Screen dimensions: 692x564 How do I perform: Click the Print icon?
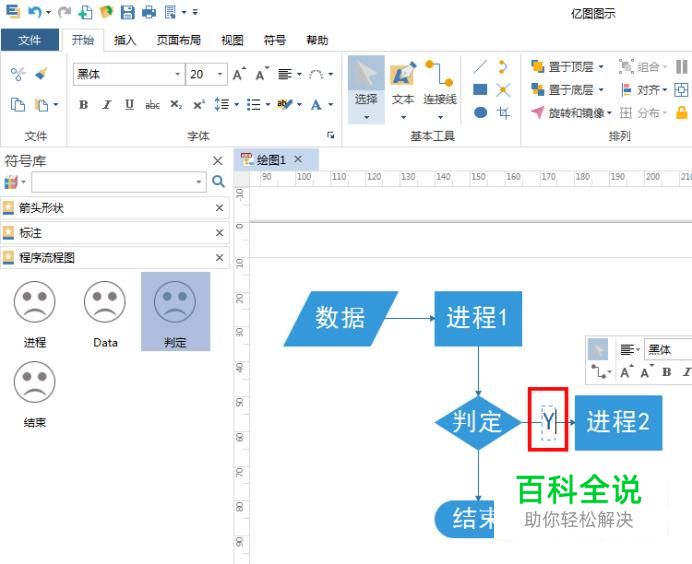click(149, 12)
